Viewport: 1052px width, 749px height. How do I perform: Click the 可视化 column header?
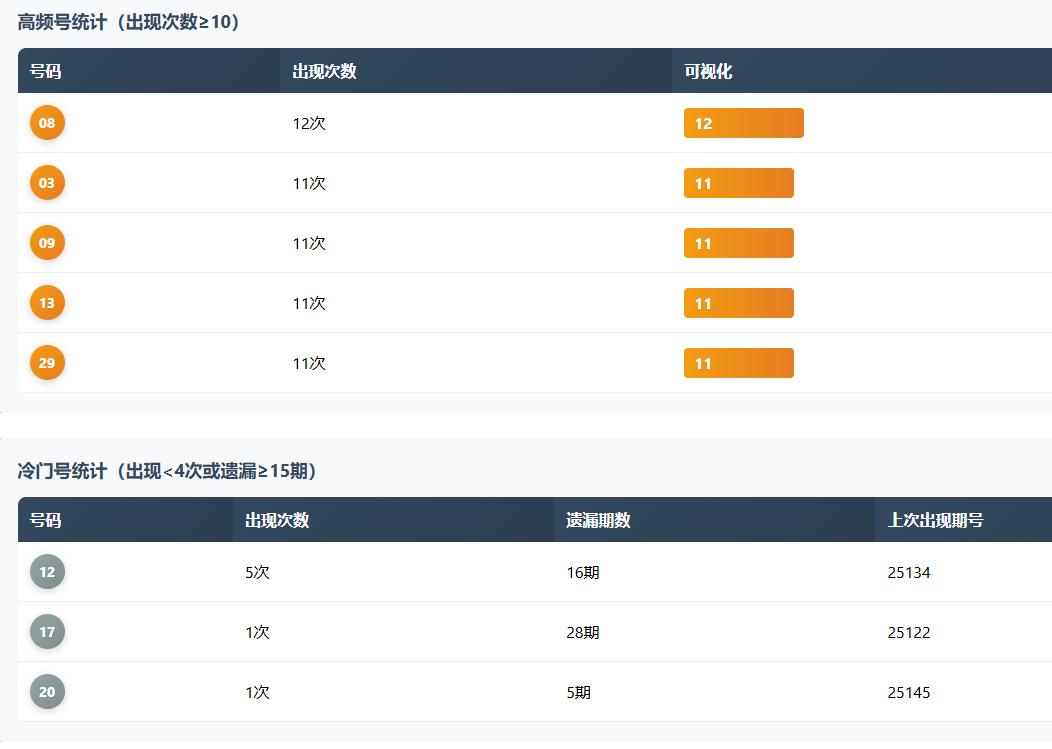pyautogui.click(x=708, y=71)
